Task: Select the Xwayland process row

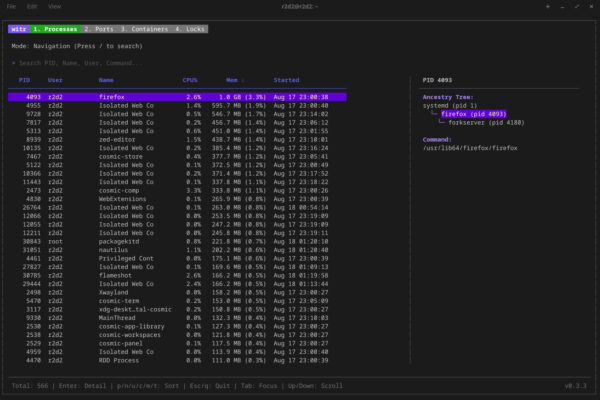Action: tap(177, 292)
